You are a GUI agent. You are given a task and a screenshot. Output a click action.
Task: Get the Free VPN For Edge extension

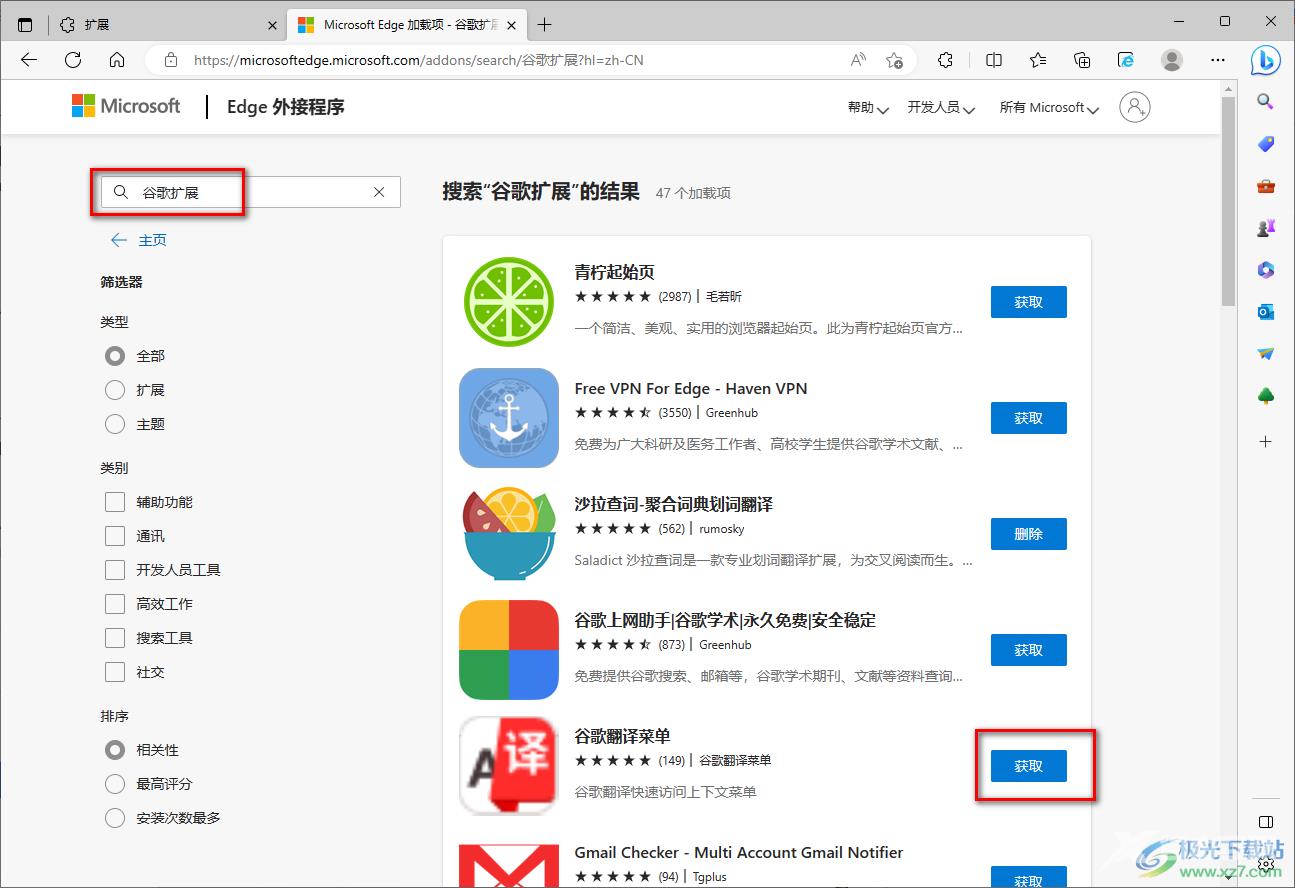[1028, 418]
